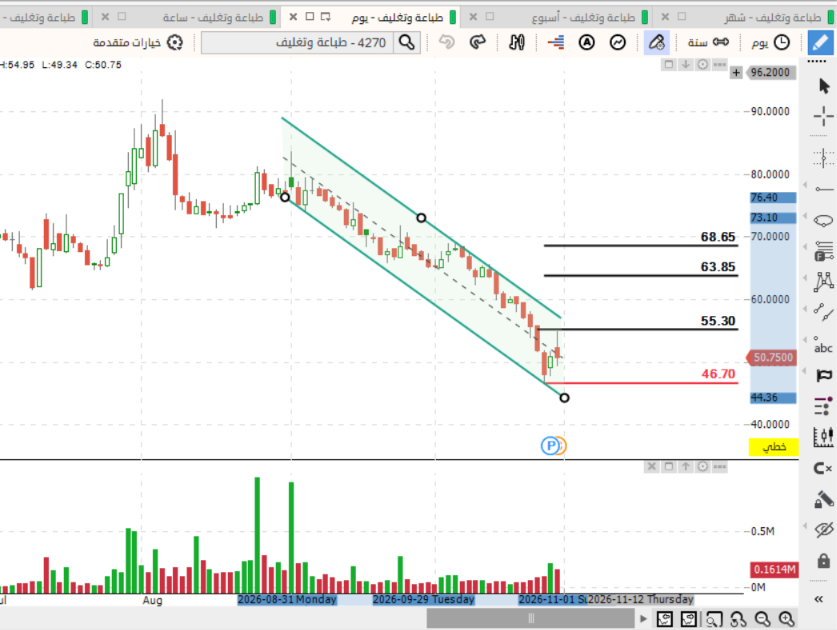Open price pane more options dots

tap(720, 65)
